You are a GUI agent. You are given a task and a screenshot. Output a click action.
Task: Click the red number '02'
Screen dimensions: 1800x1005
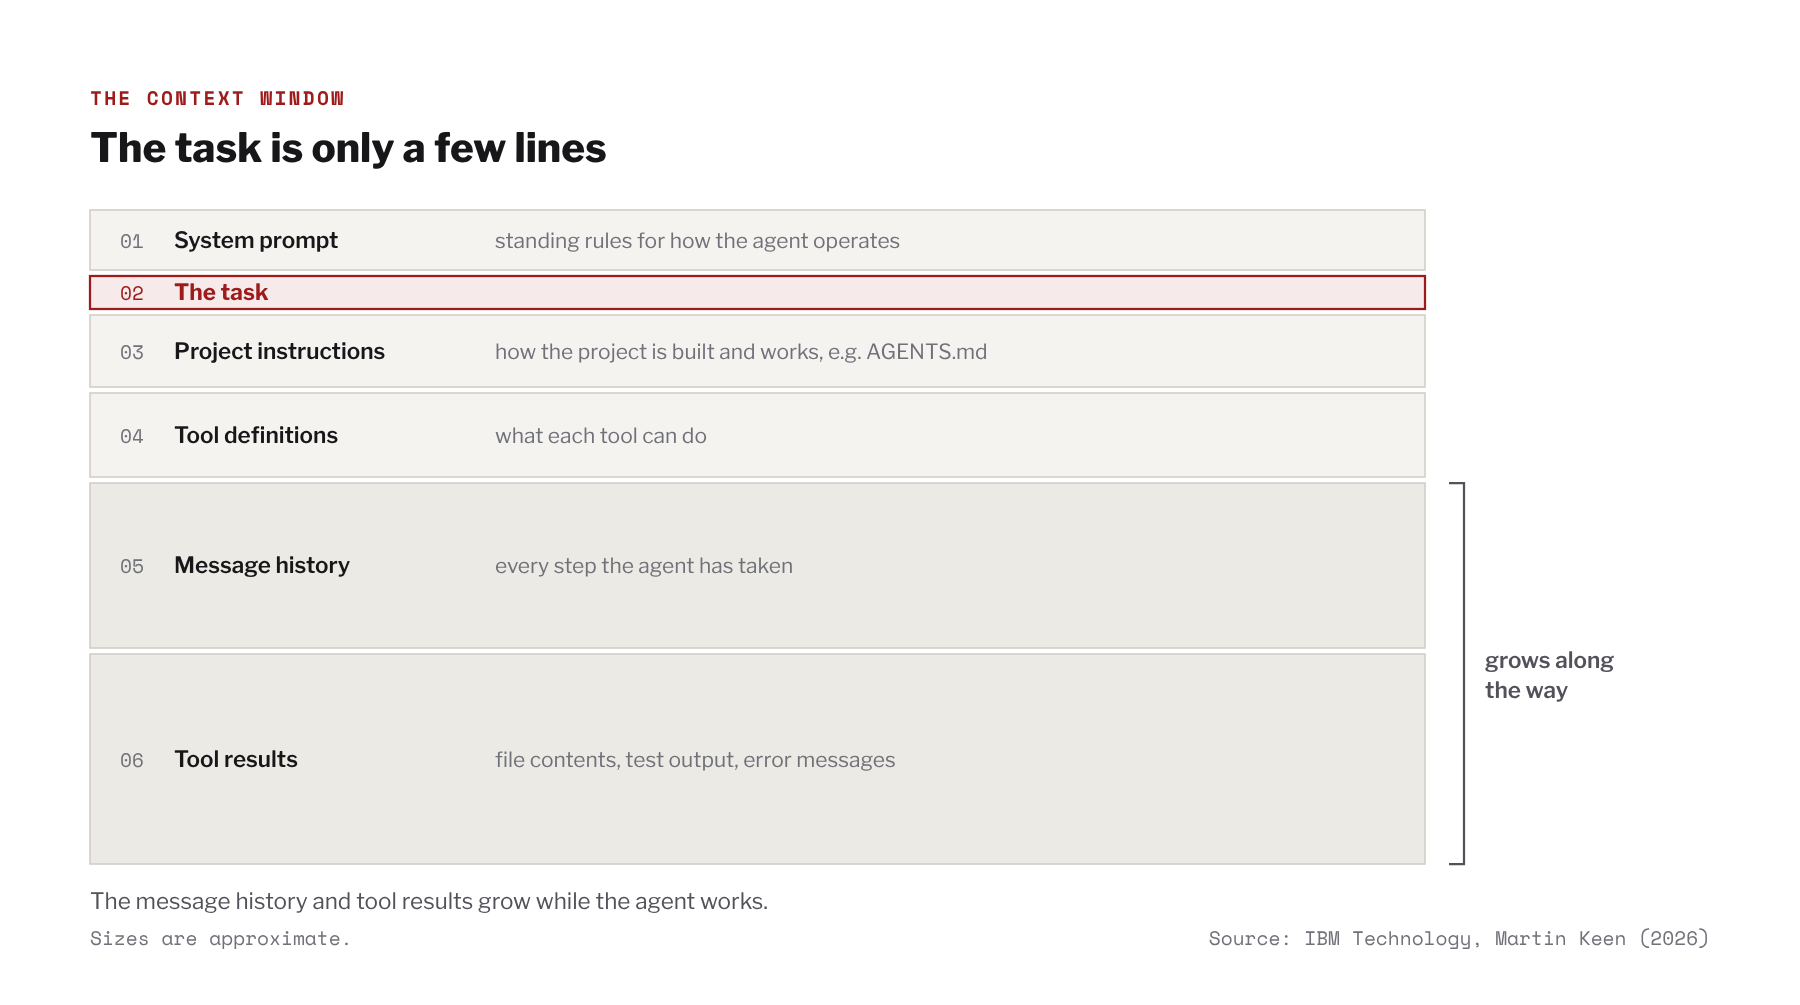point(132,293)
